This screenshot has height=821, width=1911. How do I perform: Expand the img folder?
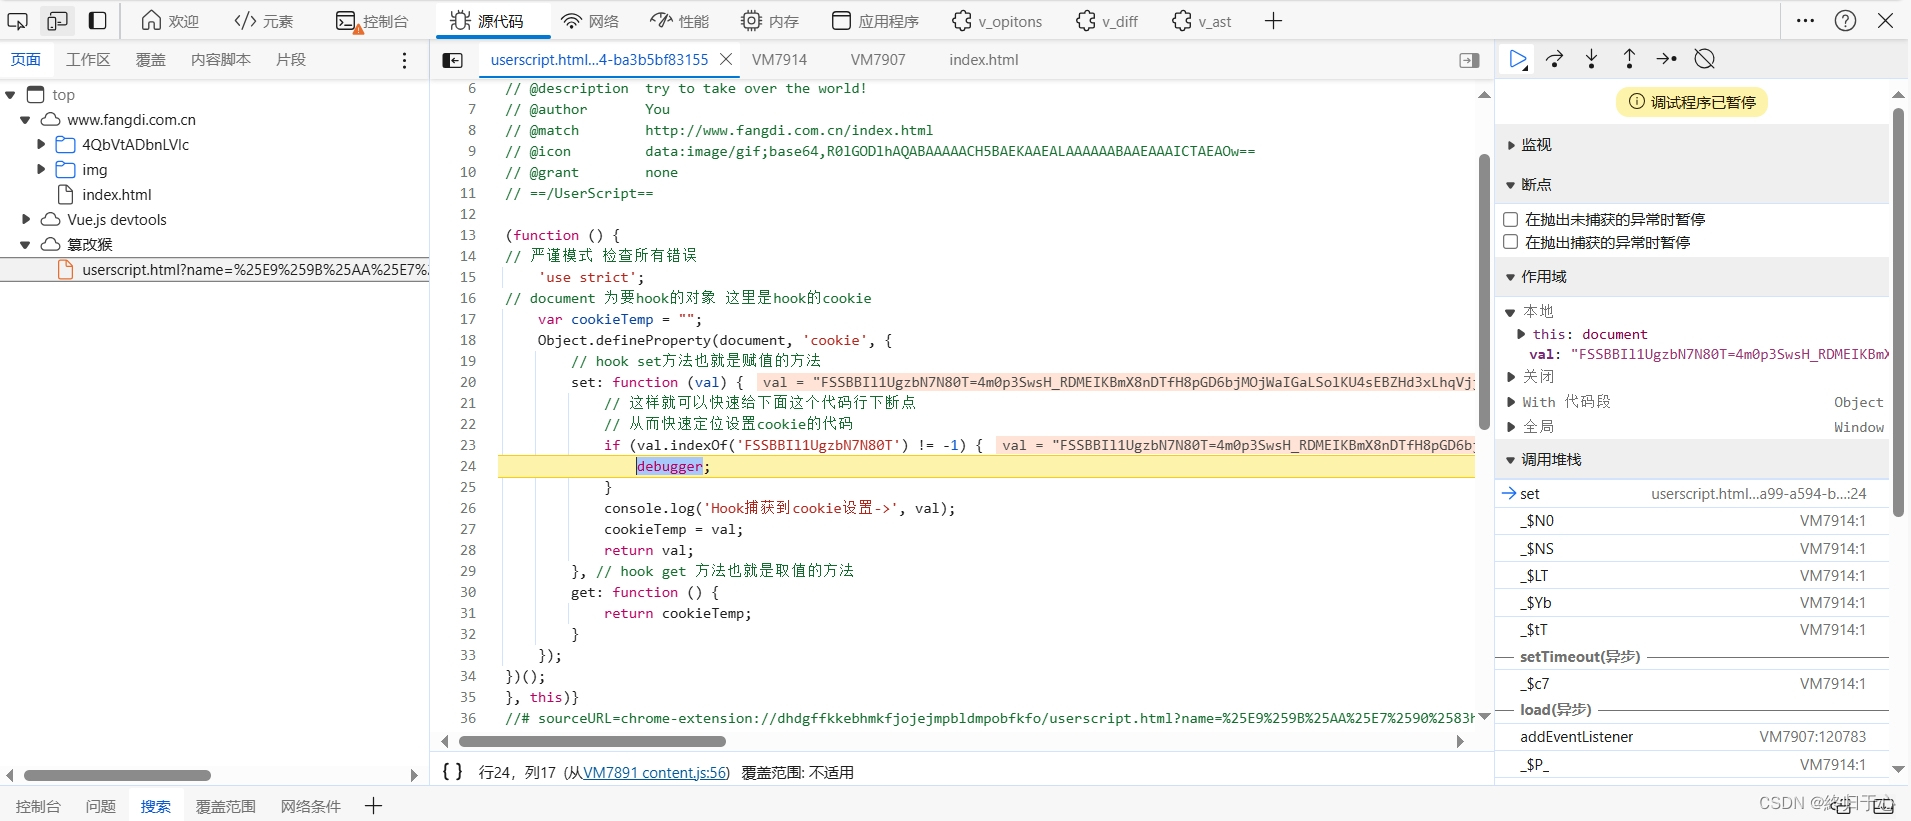click(41, 170)
